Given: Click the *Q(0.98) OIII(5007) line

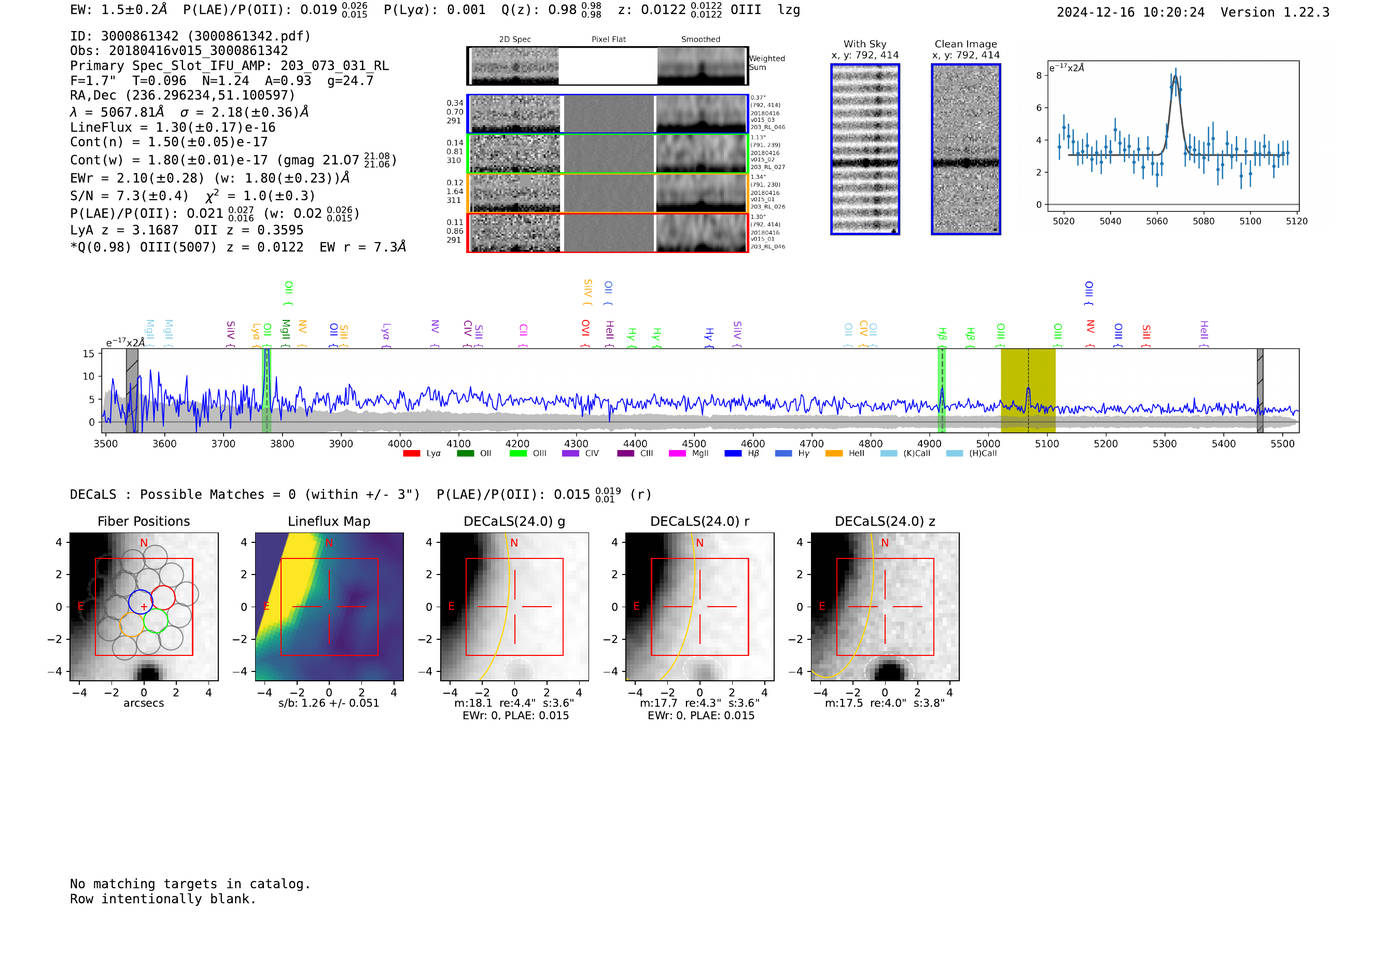Looking at the screenshot, I should point(238,247).
